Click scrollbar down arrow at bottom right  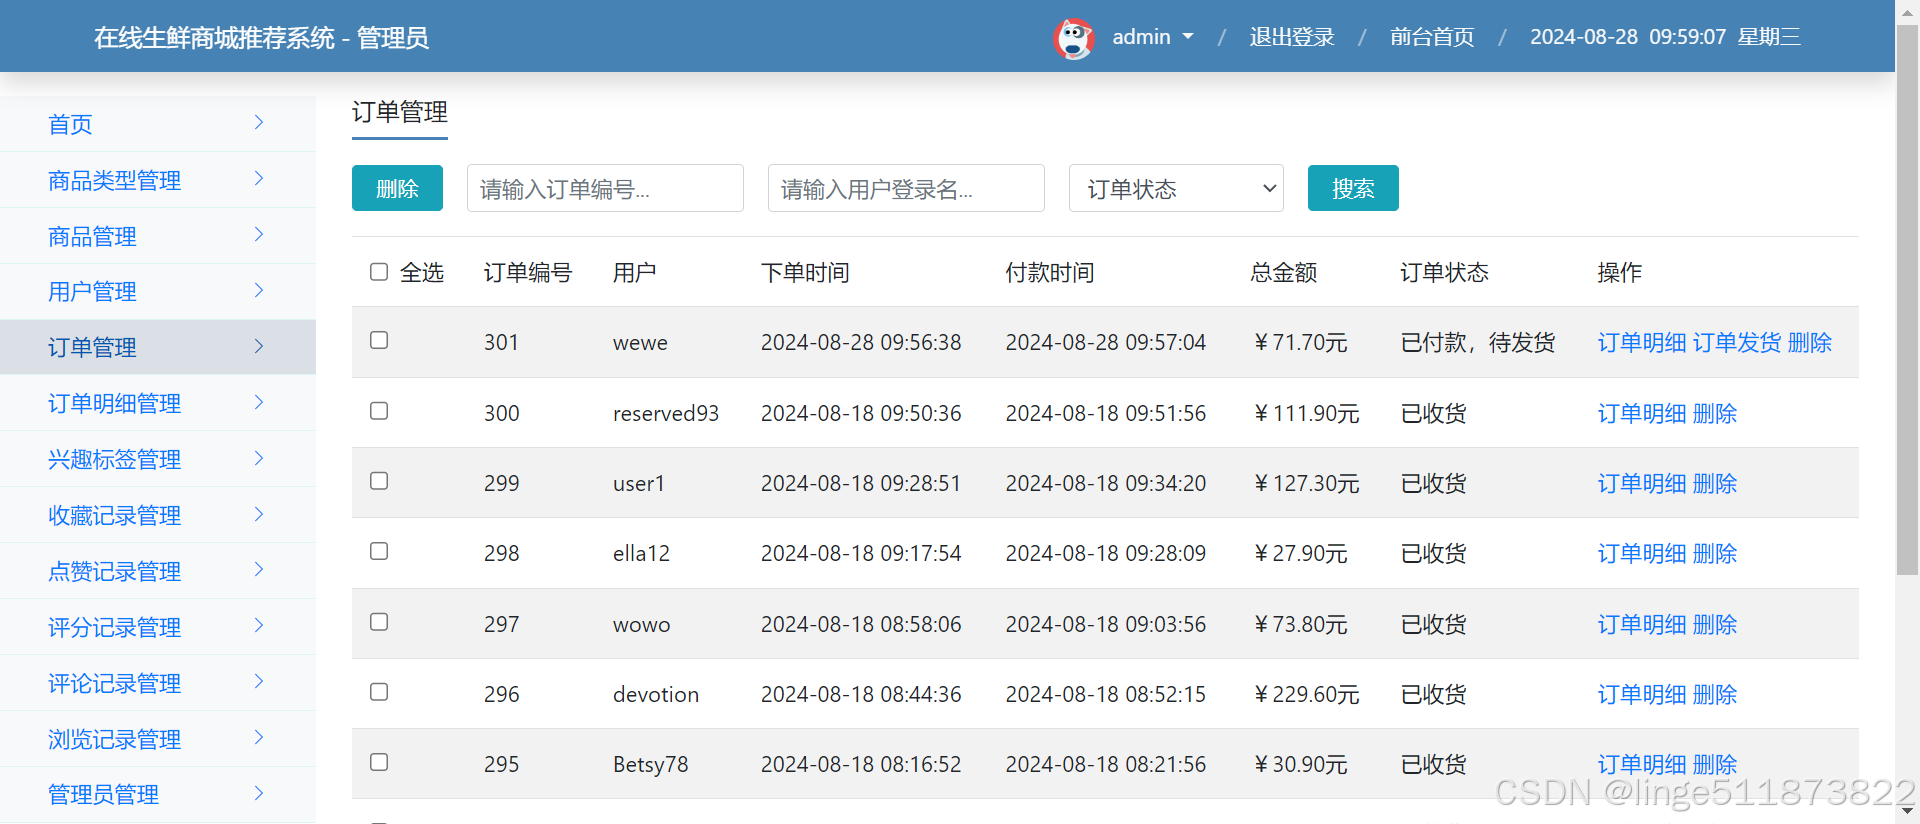(x=1907, y=811)
